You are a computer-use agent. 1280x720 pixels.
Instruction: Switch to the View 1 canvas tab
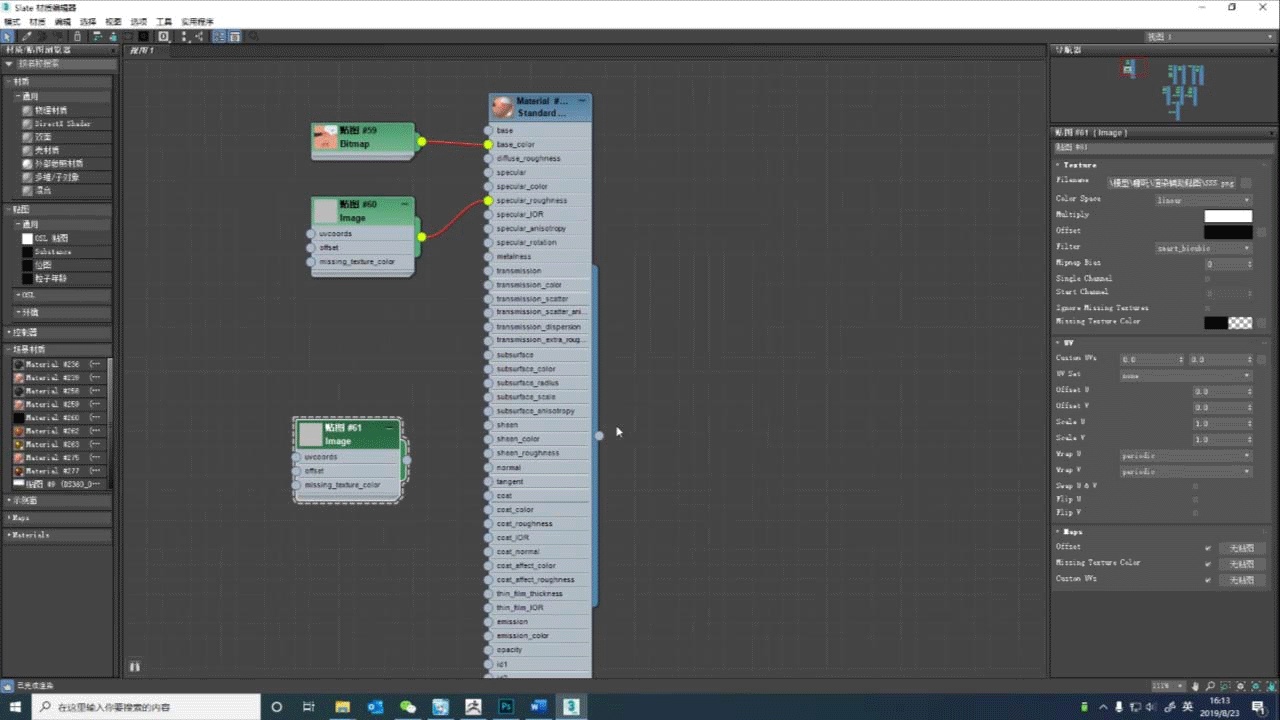142,50
